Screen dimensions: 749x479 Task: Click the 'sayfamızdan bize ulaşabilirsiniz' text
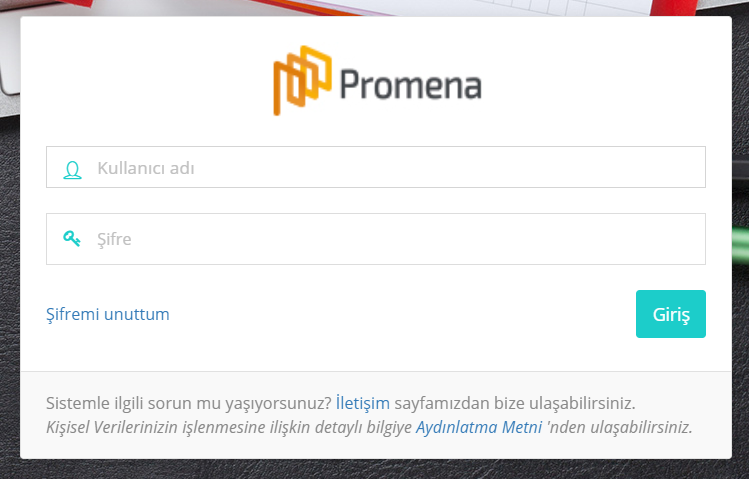pyautogui.click(x=515, y=403)
